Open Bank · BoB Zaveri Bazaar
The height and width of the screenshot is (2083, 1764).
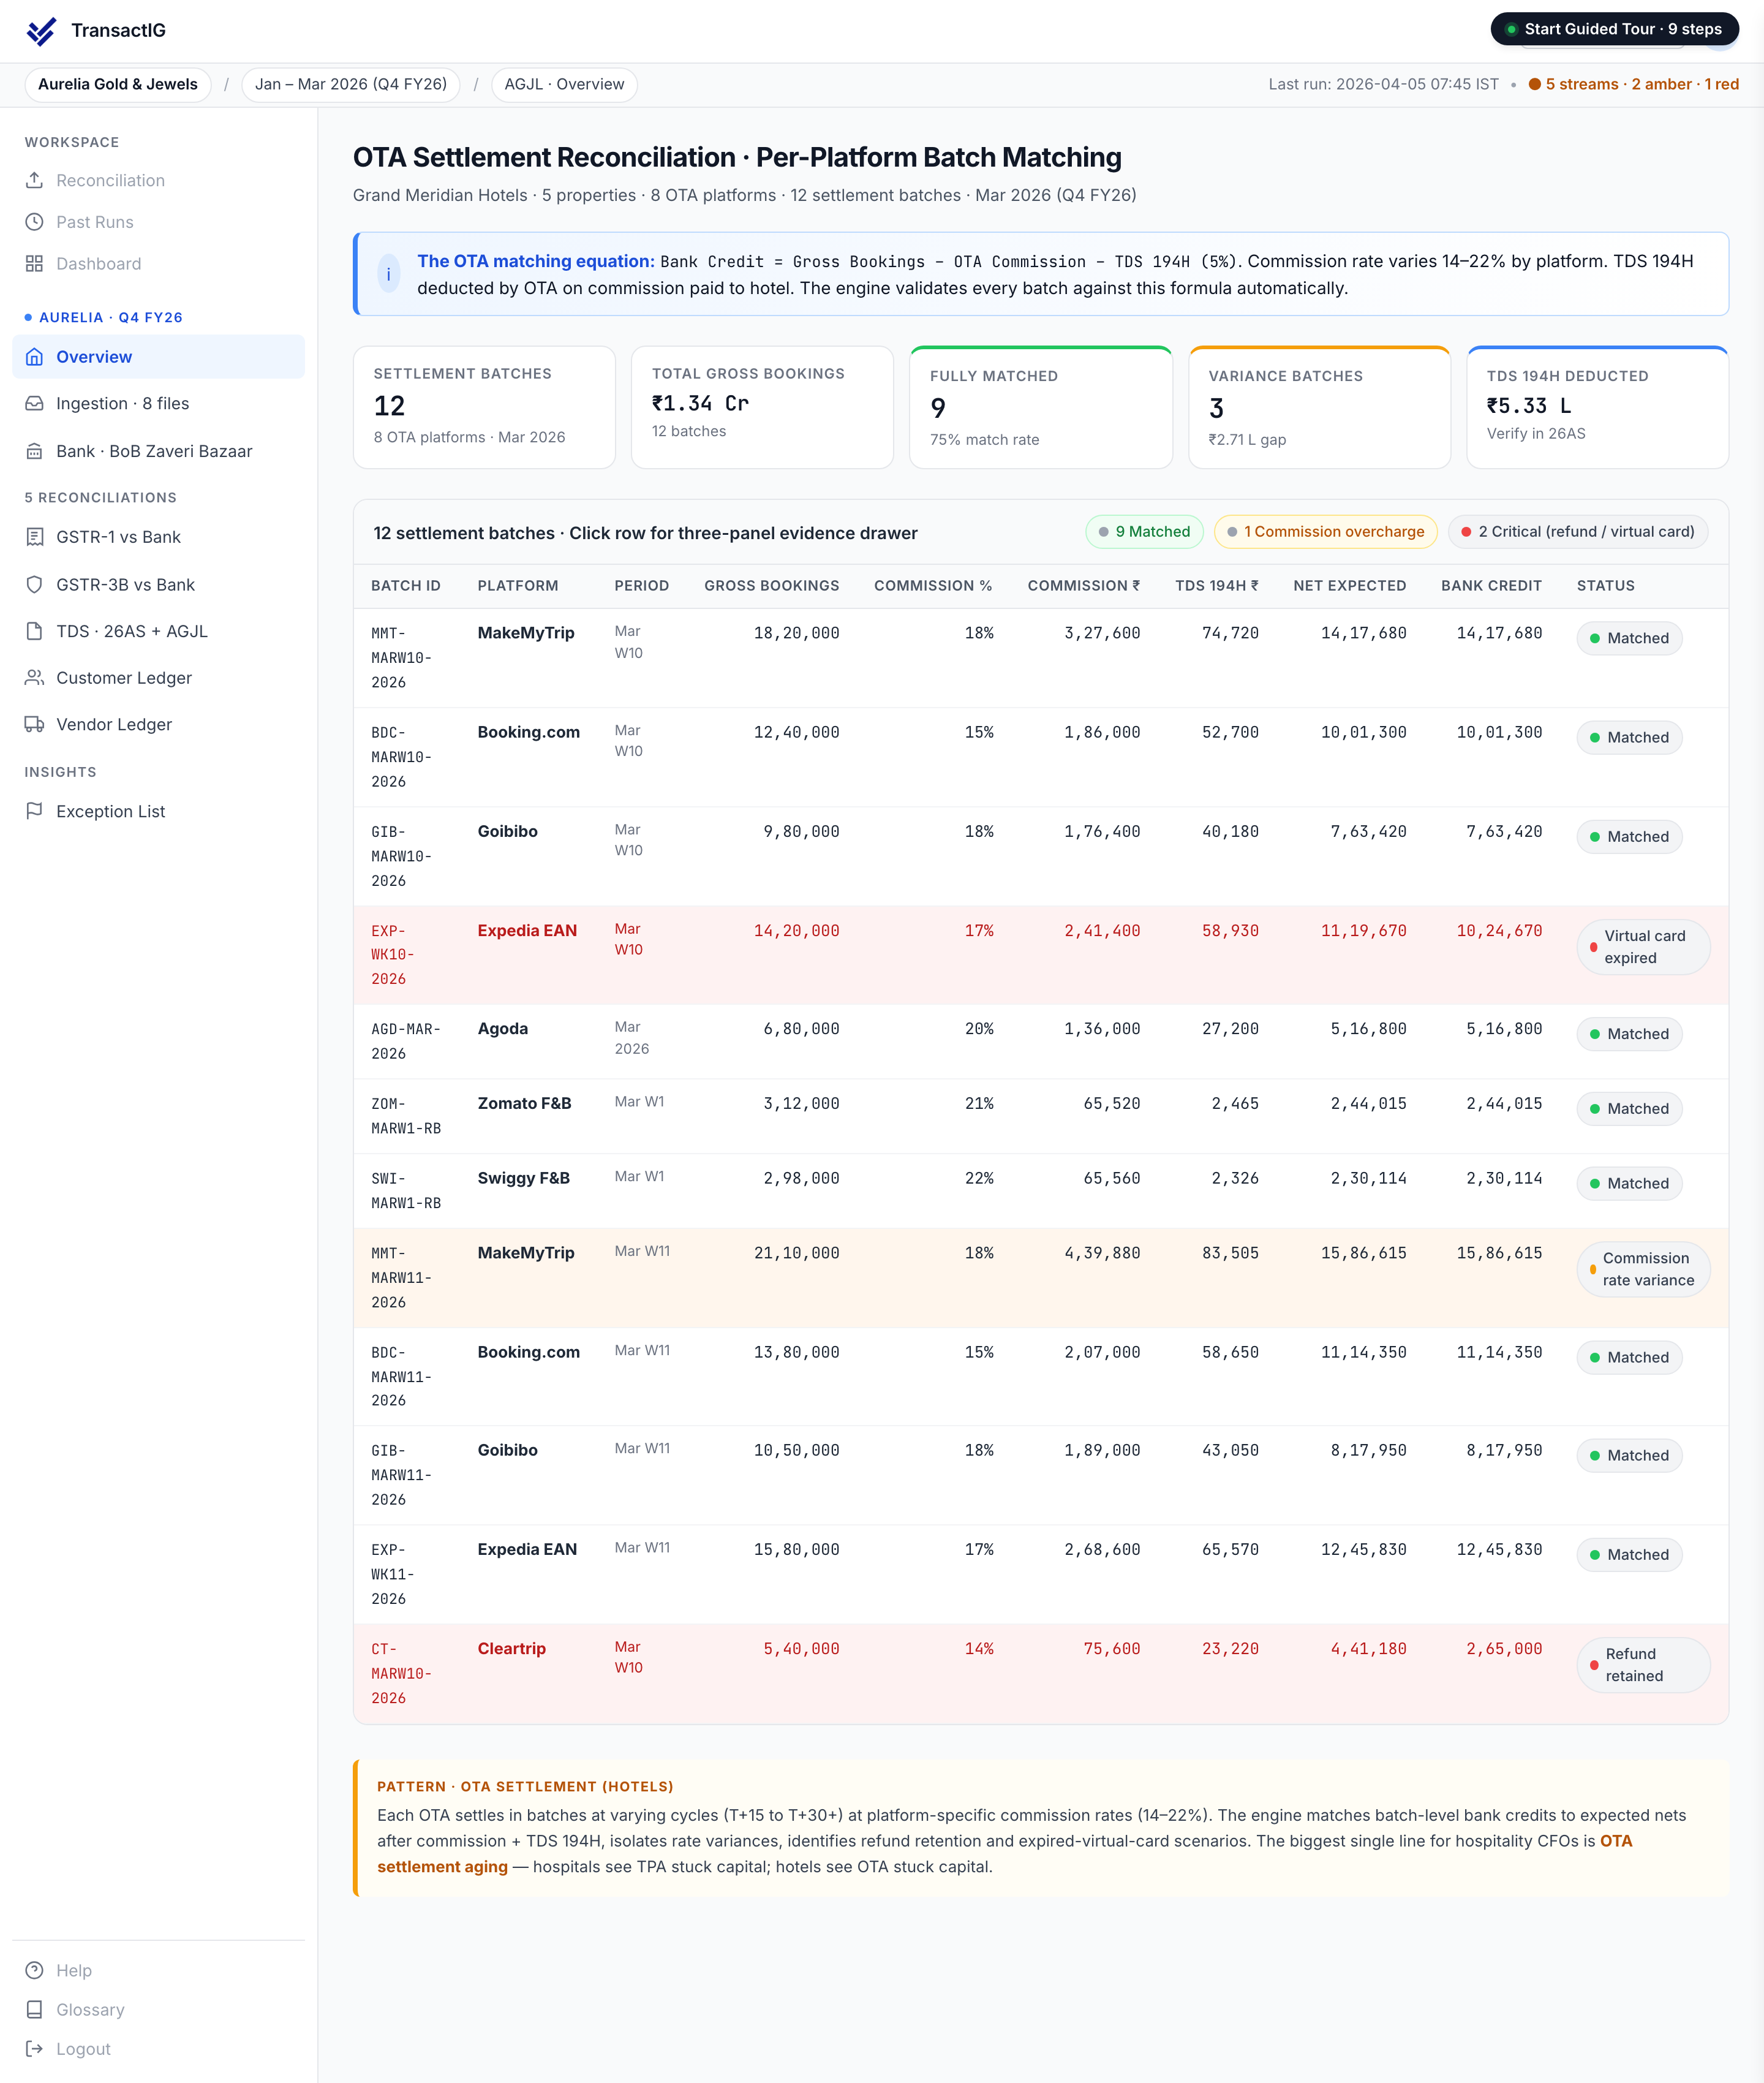coord(158,451)
